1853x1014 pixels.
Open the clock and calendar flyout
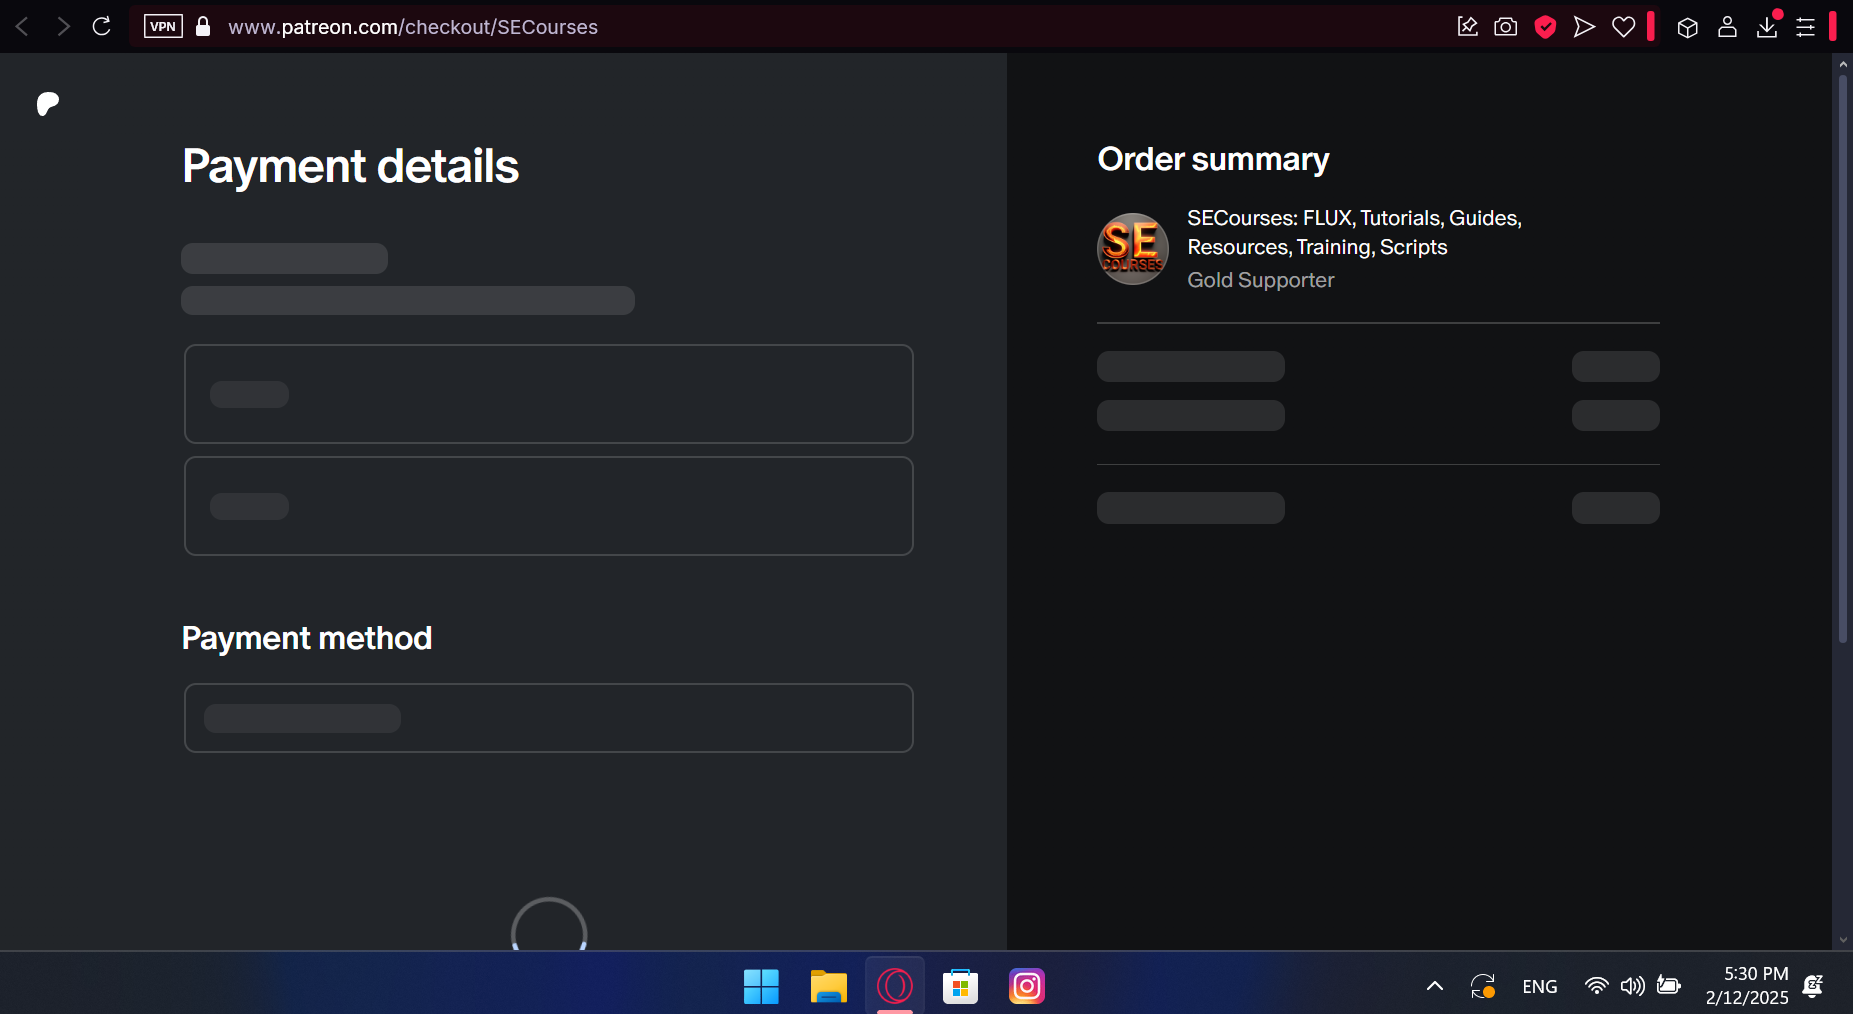click(1747, 986)
